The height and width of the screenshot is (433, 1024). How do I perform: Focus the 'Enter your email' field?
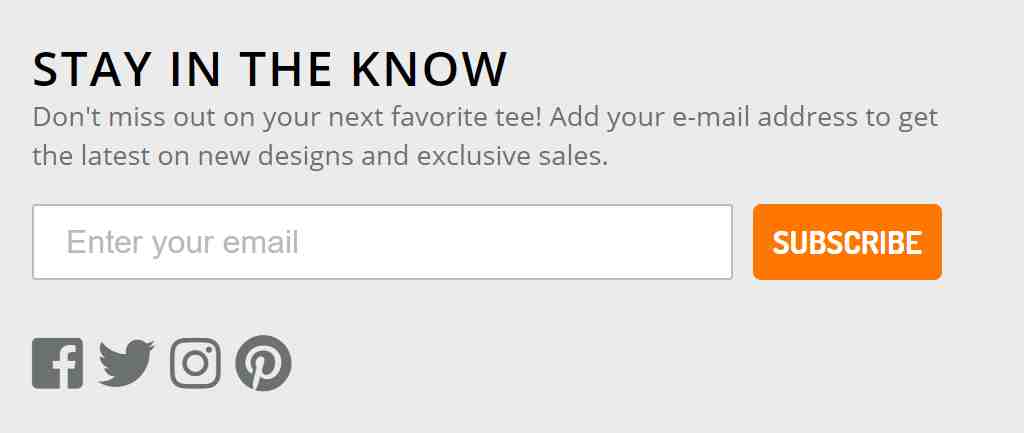pos(382,242)
